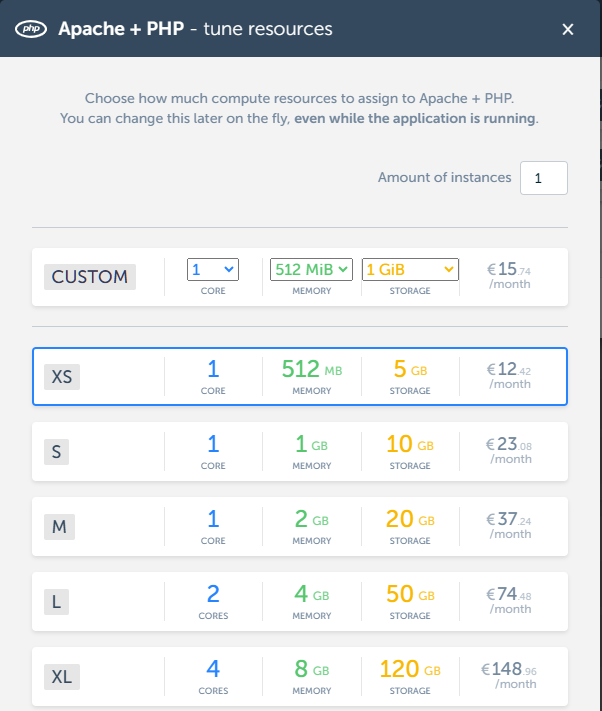Screen dimensions: 602x711
Task: Select the XS plan badge
Action: point(61,377)
